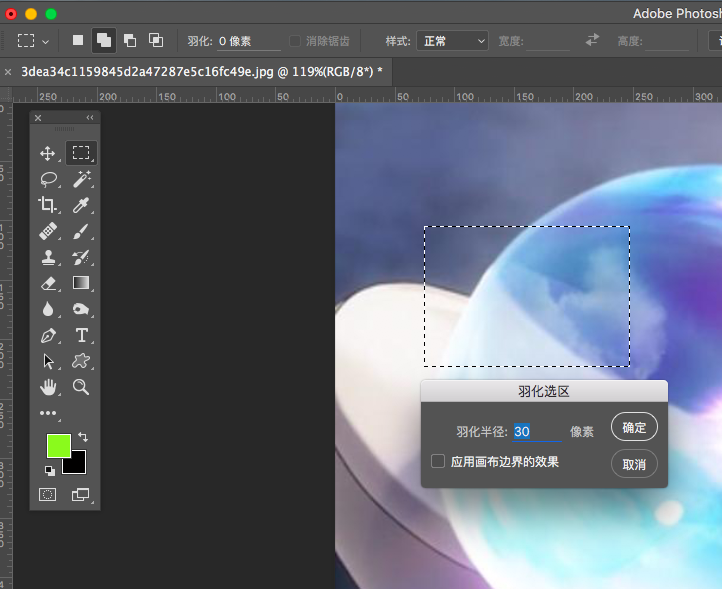Toggle the 消除锯齿 anti-alias checkbox

tap(295, 41)
